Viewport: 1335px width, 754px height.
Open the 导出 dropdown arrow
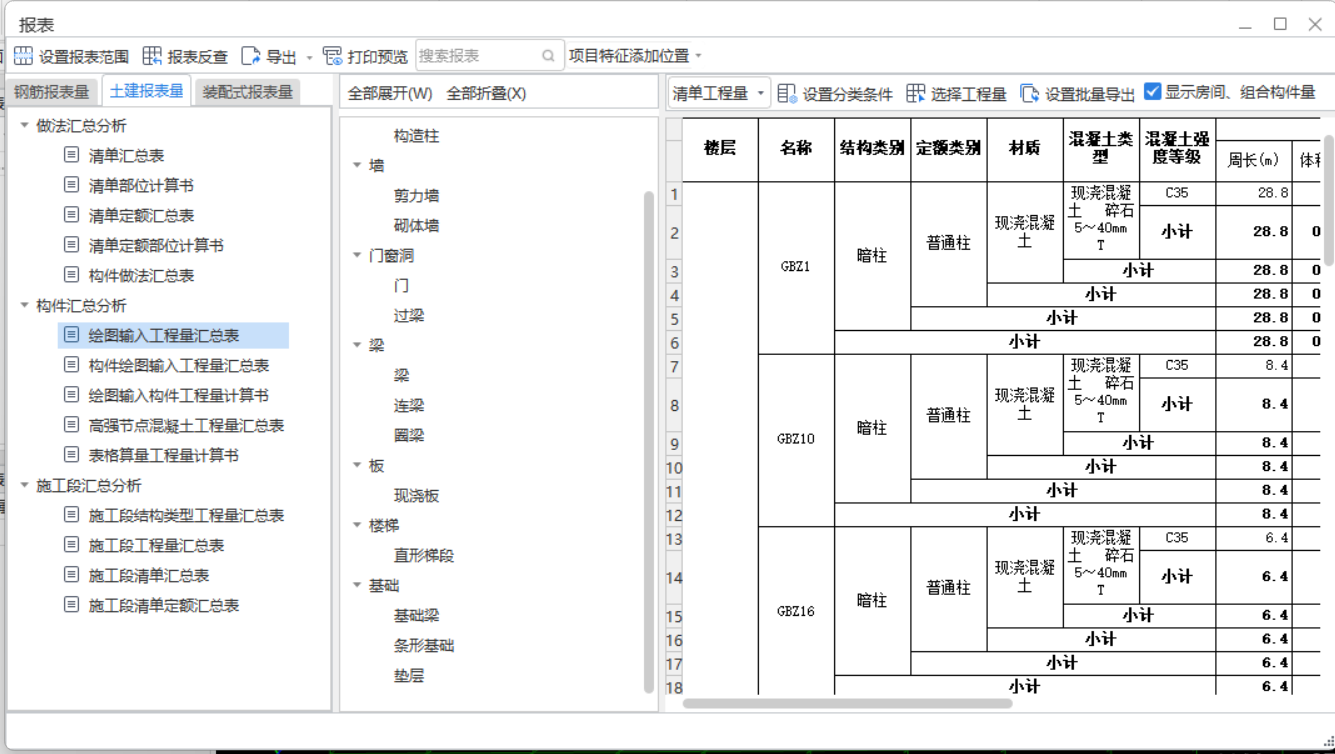[x=309, y=57]
